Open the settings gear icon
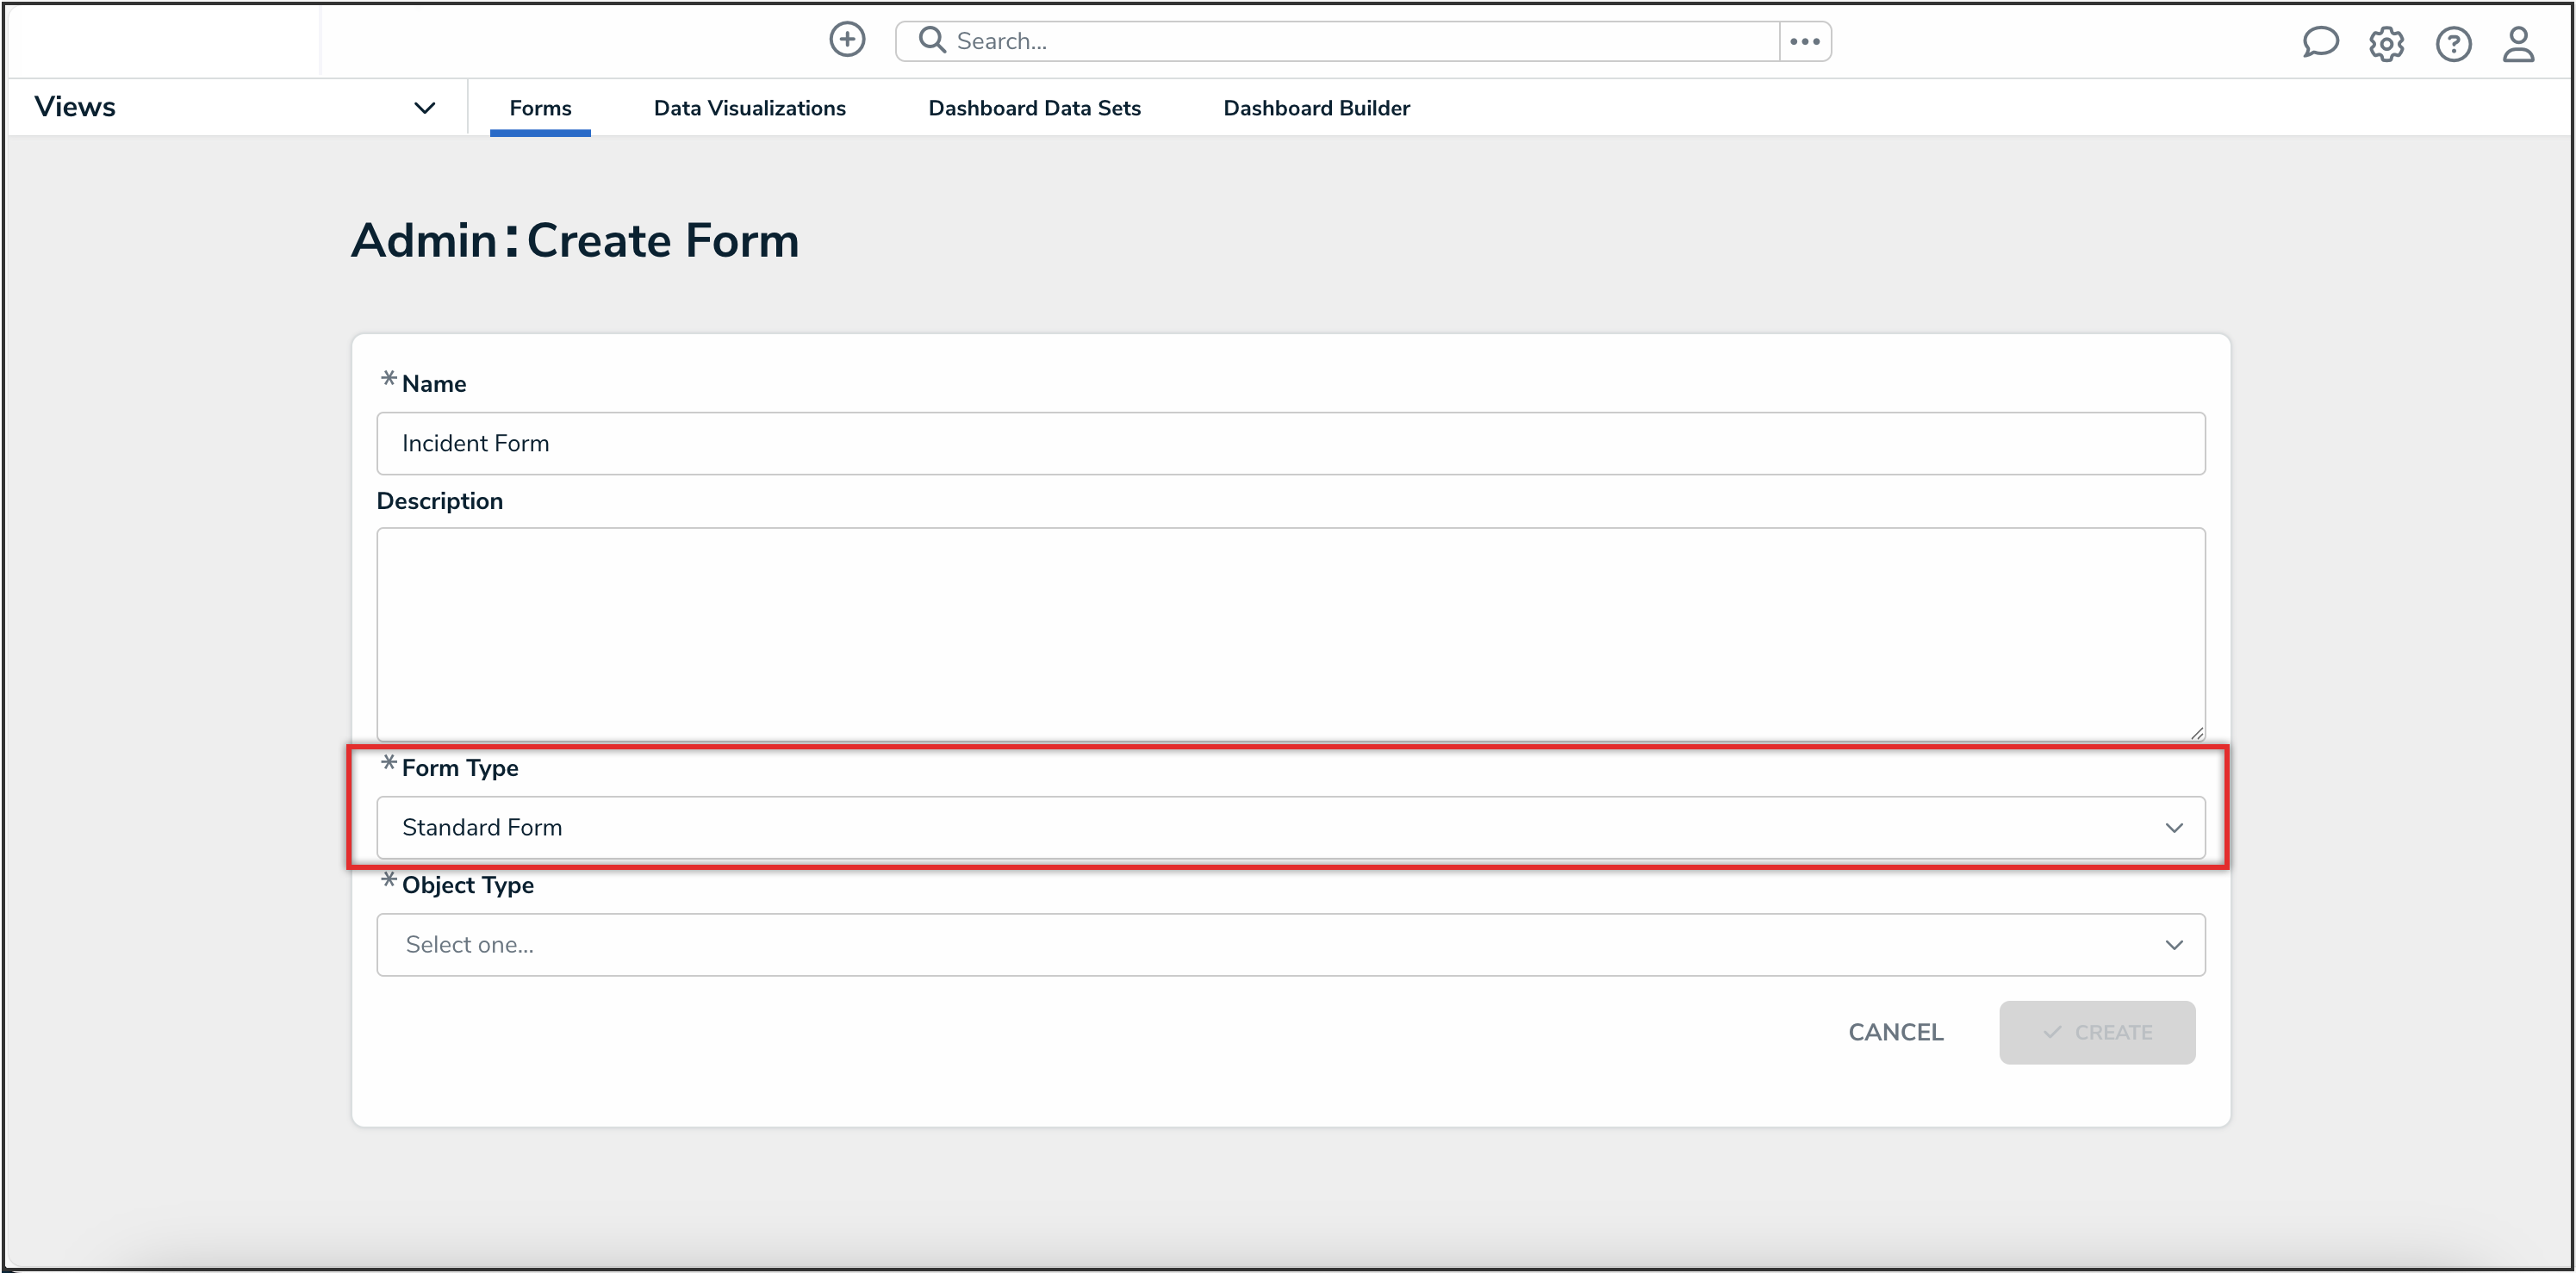 (x=2387, y=44)
